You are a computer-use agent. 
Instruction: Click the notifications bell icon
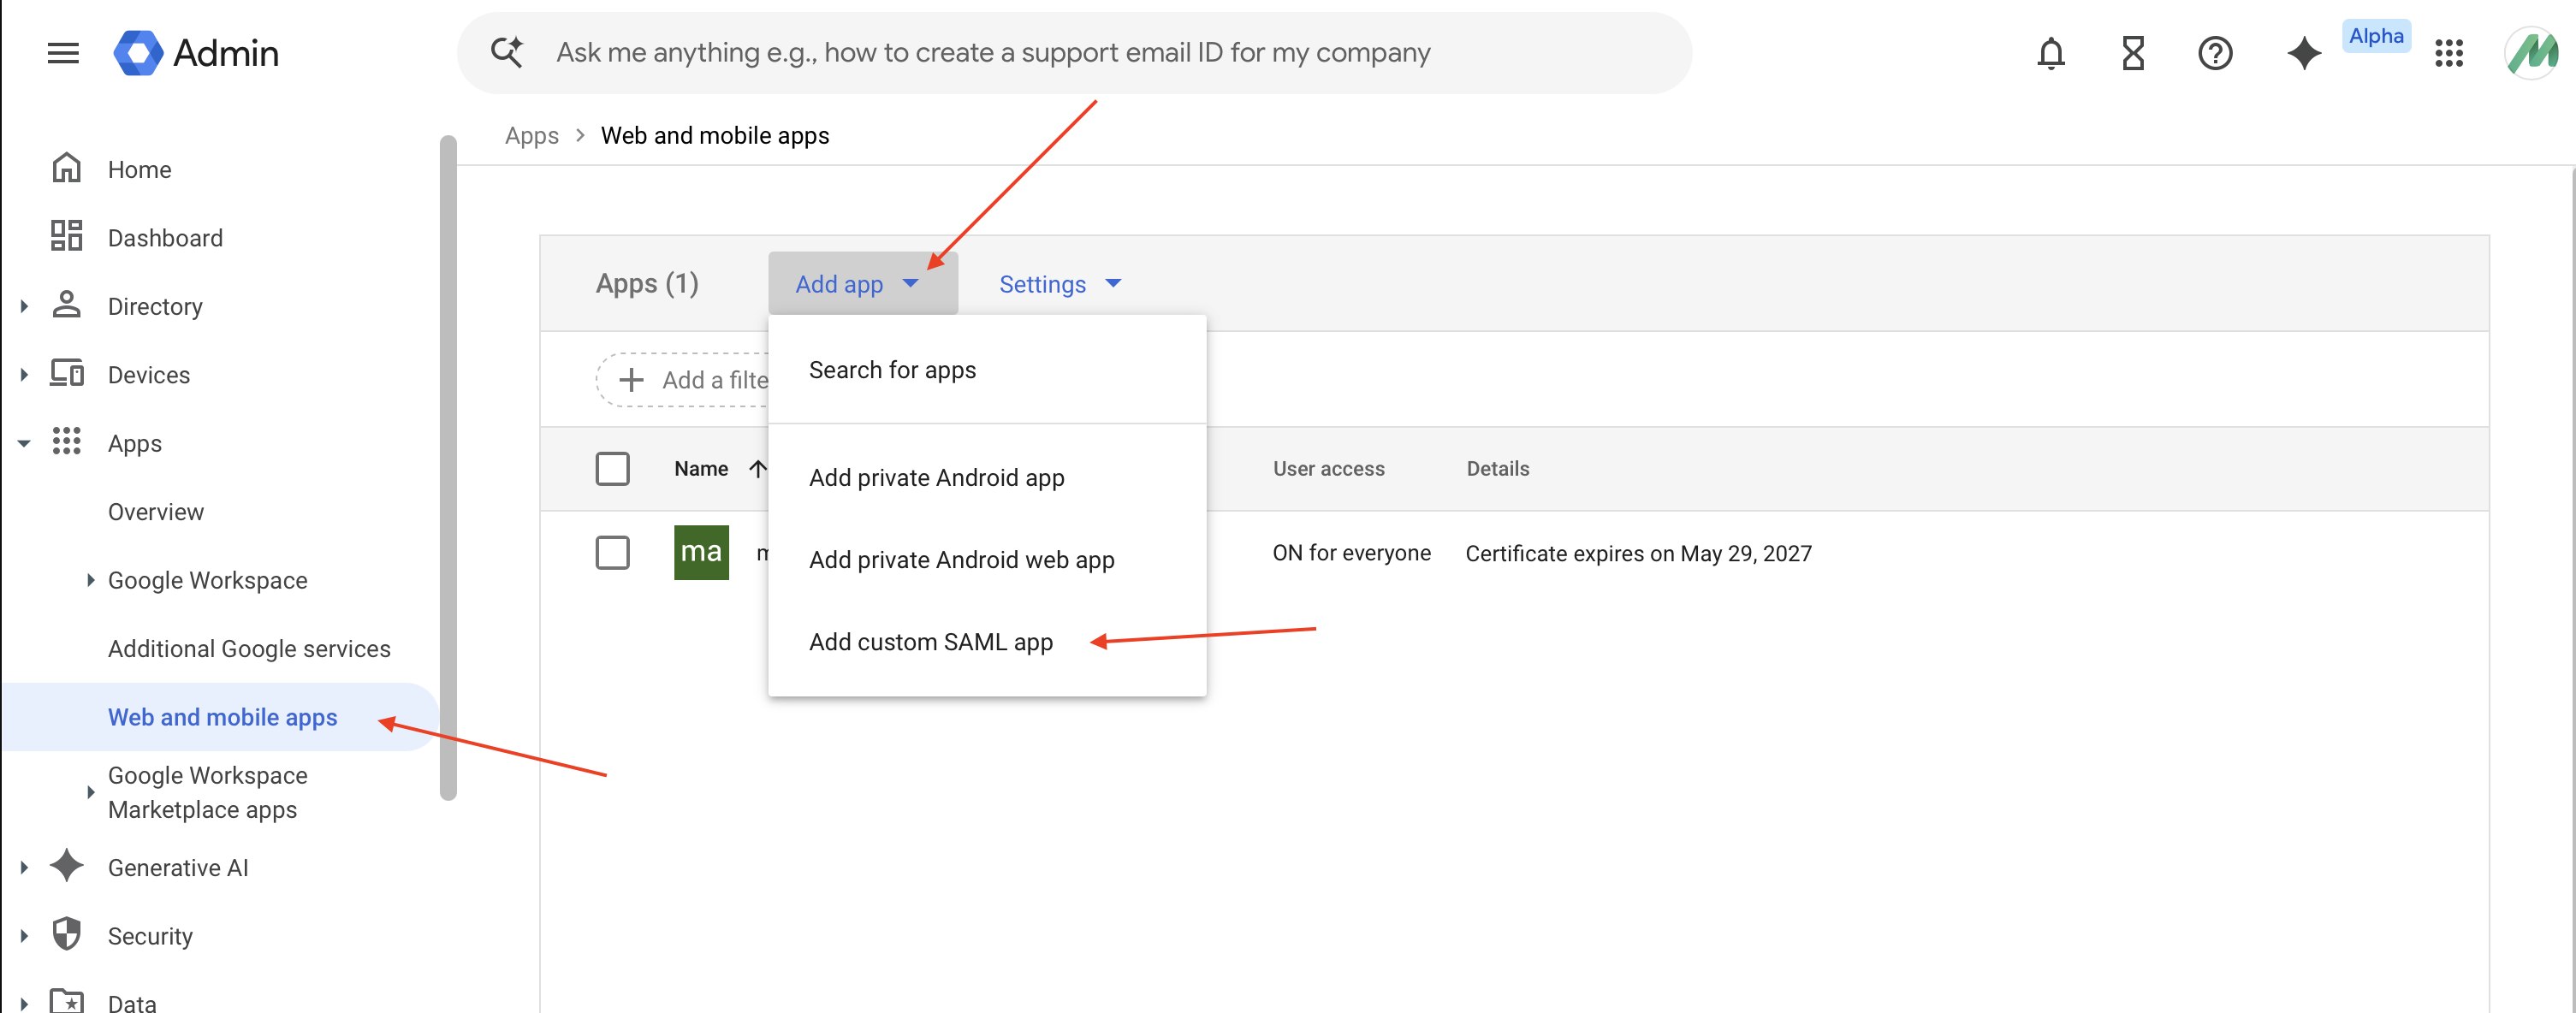click(2050, 53)
